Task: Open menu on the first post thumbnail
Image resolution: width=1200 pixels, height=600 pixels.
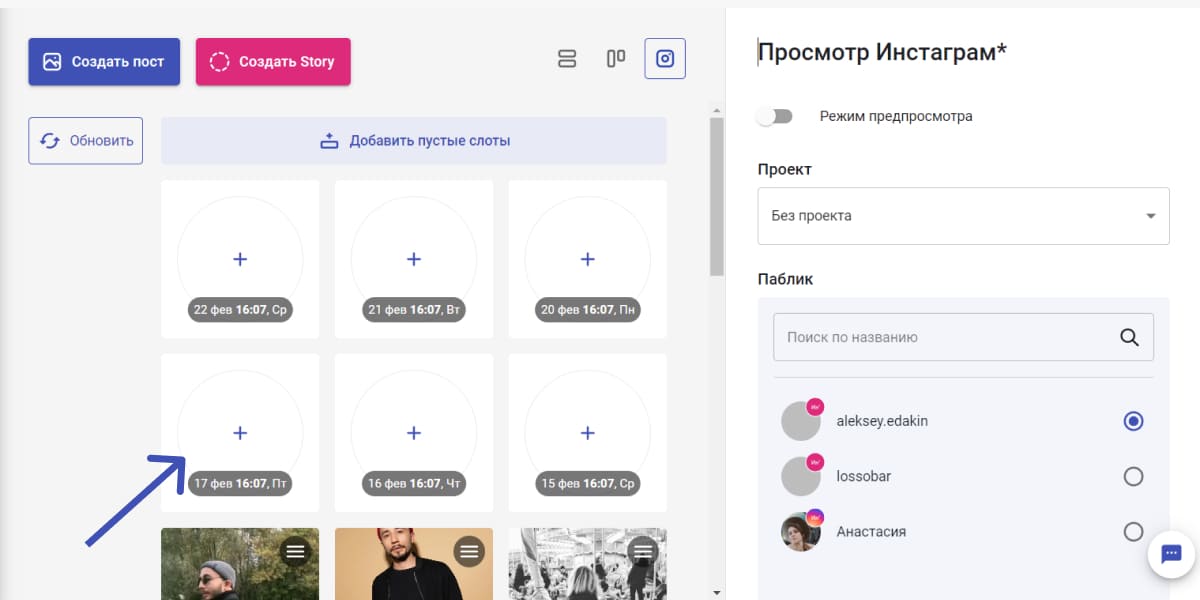Action: [x=294, y=551]
